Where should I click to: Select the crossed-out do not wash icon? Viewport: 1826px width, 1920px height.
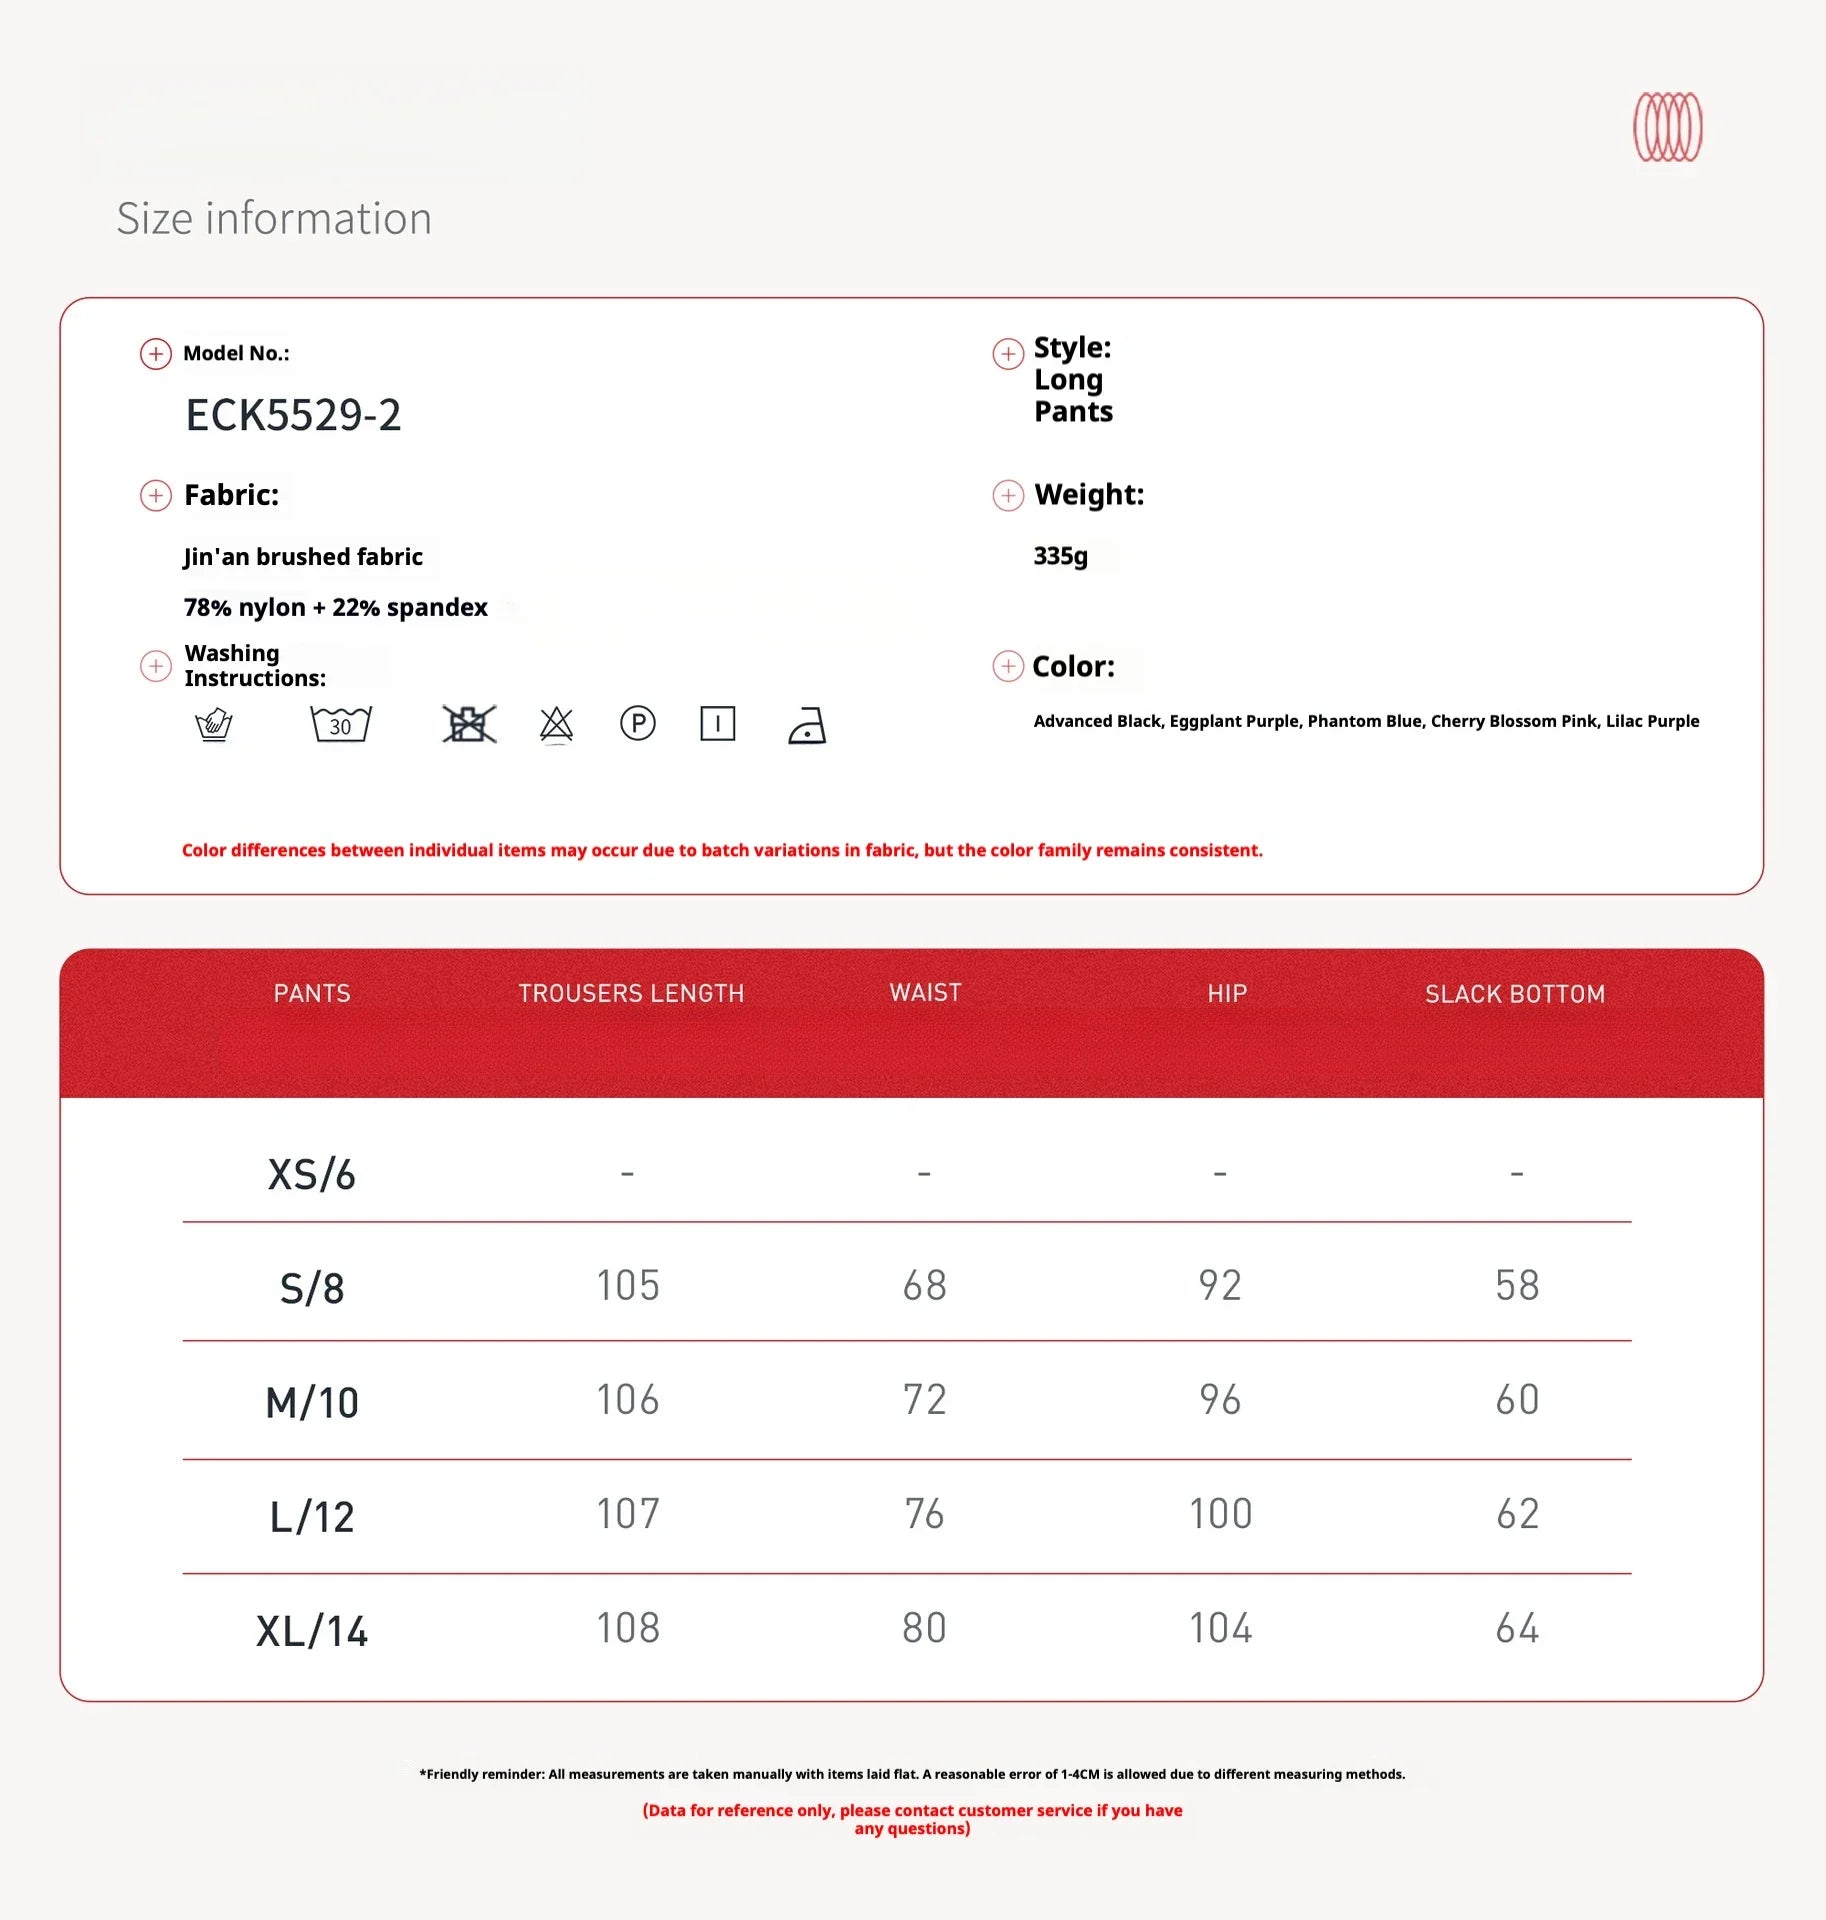[x=468, y=724]
